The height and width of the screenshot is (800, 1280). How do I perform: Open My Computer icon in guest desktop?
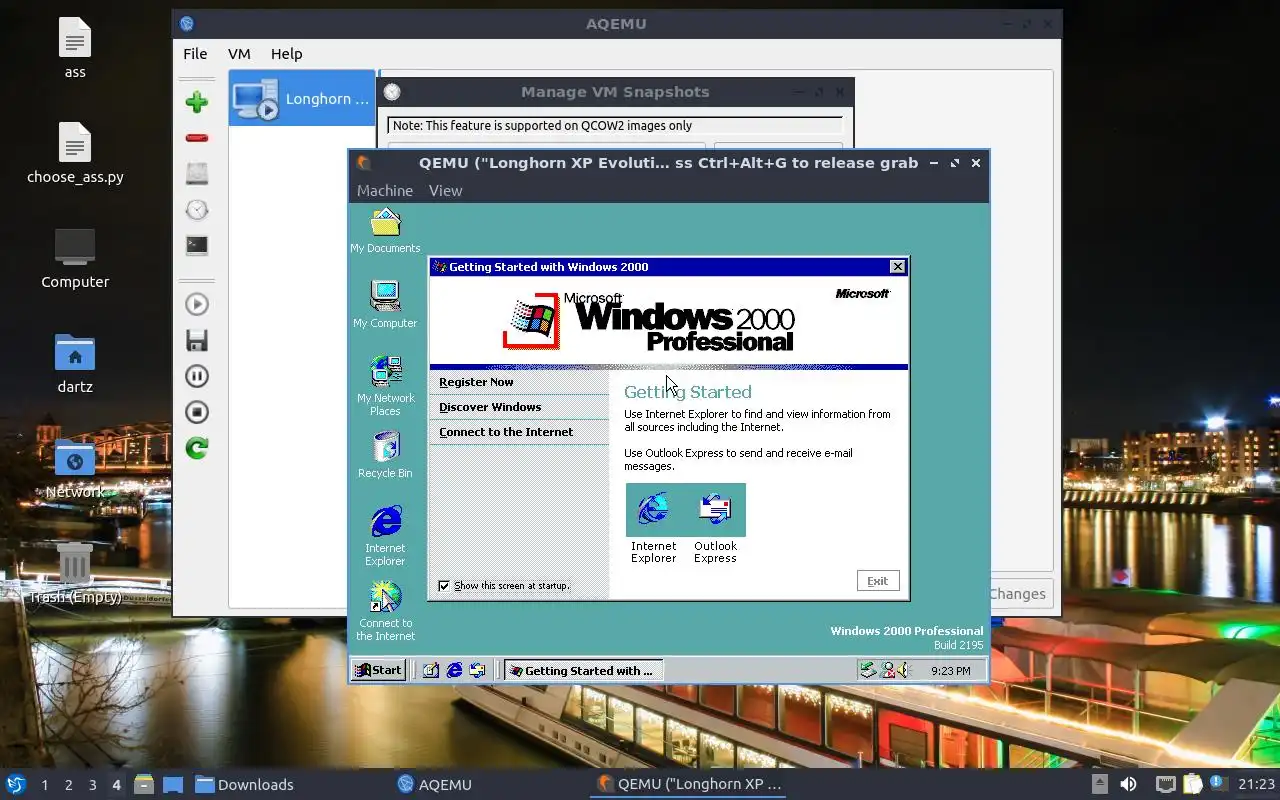385,304
